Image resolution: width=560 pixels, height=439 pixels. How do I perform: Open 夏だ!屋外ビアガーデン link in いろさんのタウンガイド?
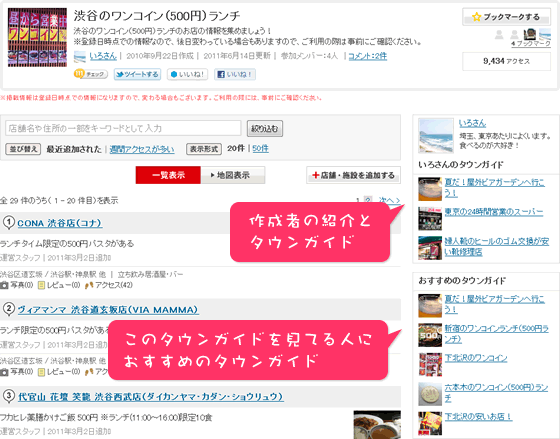click(494, 188)
